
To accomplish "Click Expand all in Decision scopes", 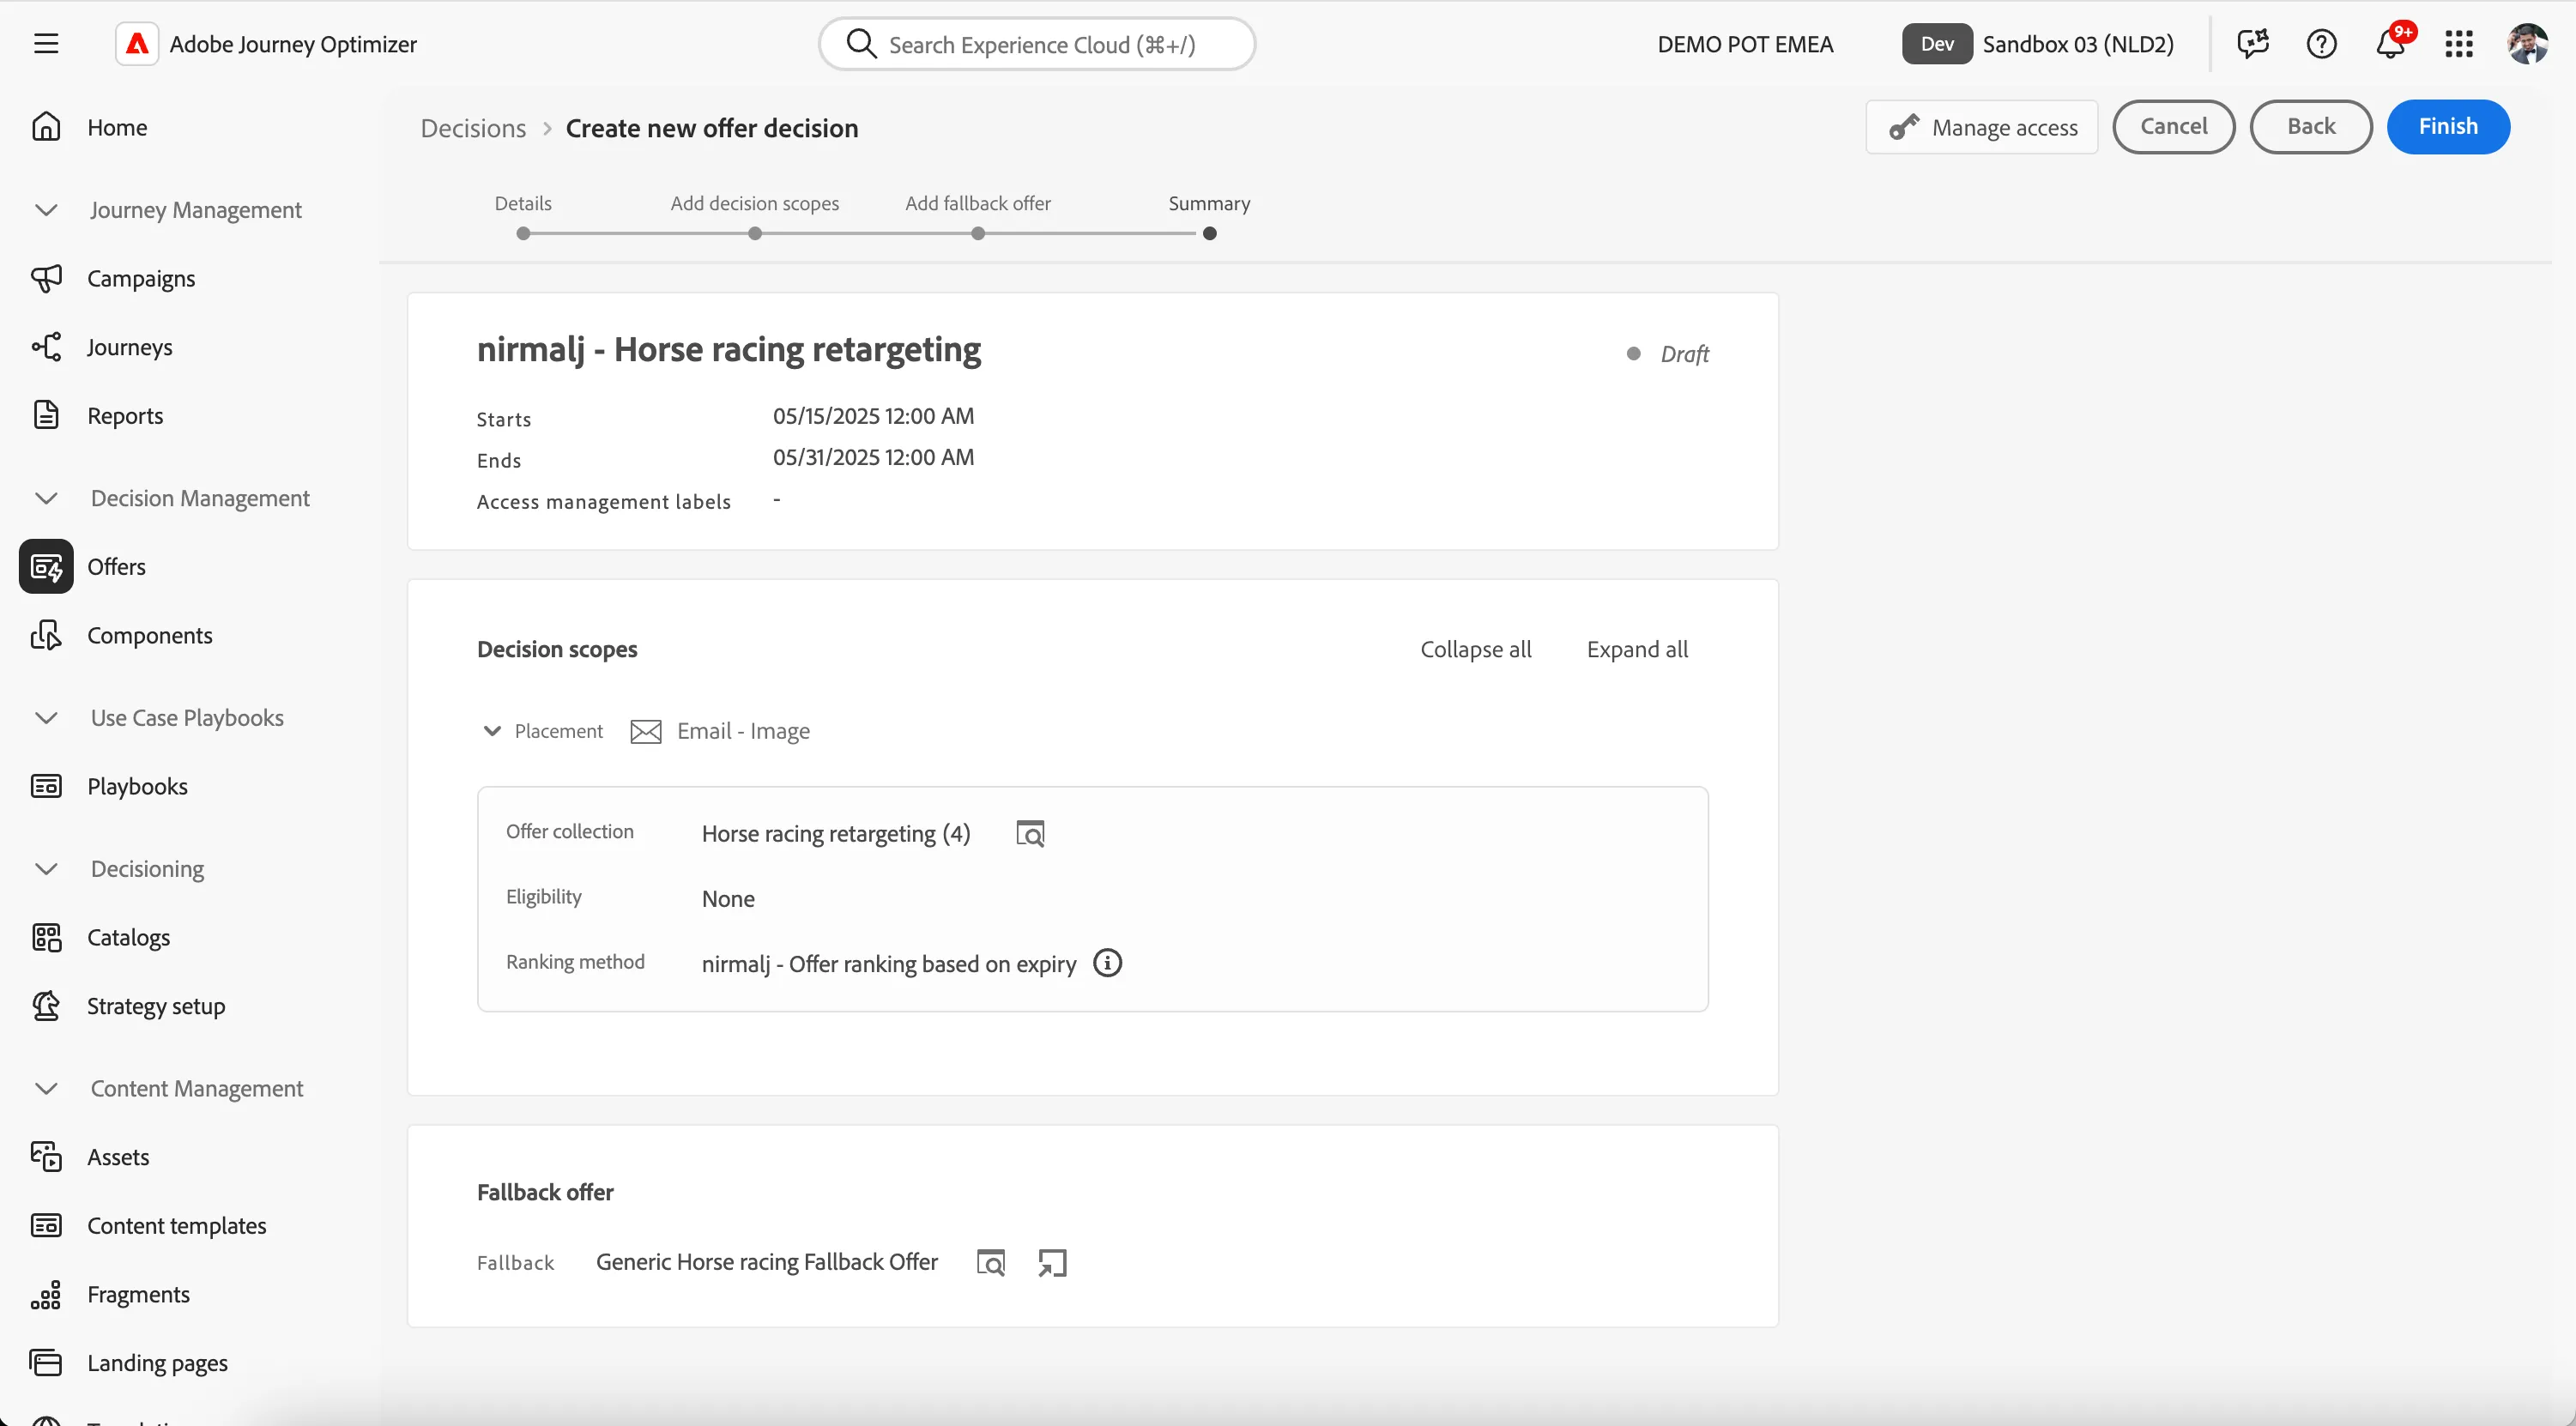I will coord(1637,649).
